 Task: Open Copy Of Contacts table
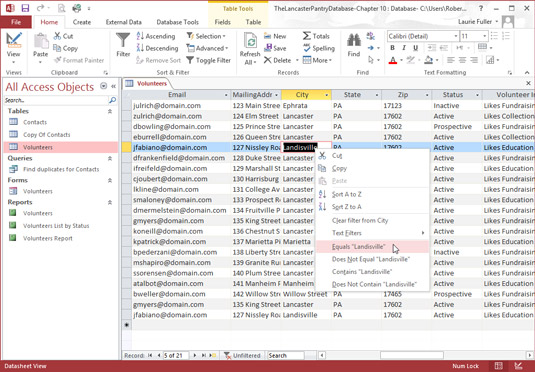click(46, 134)
